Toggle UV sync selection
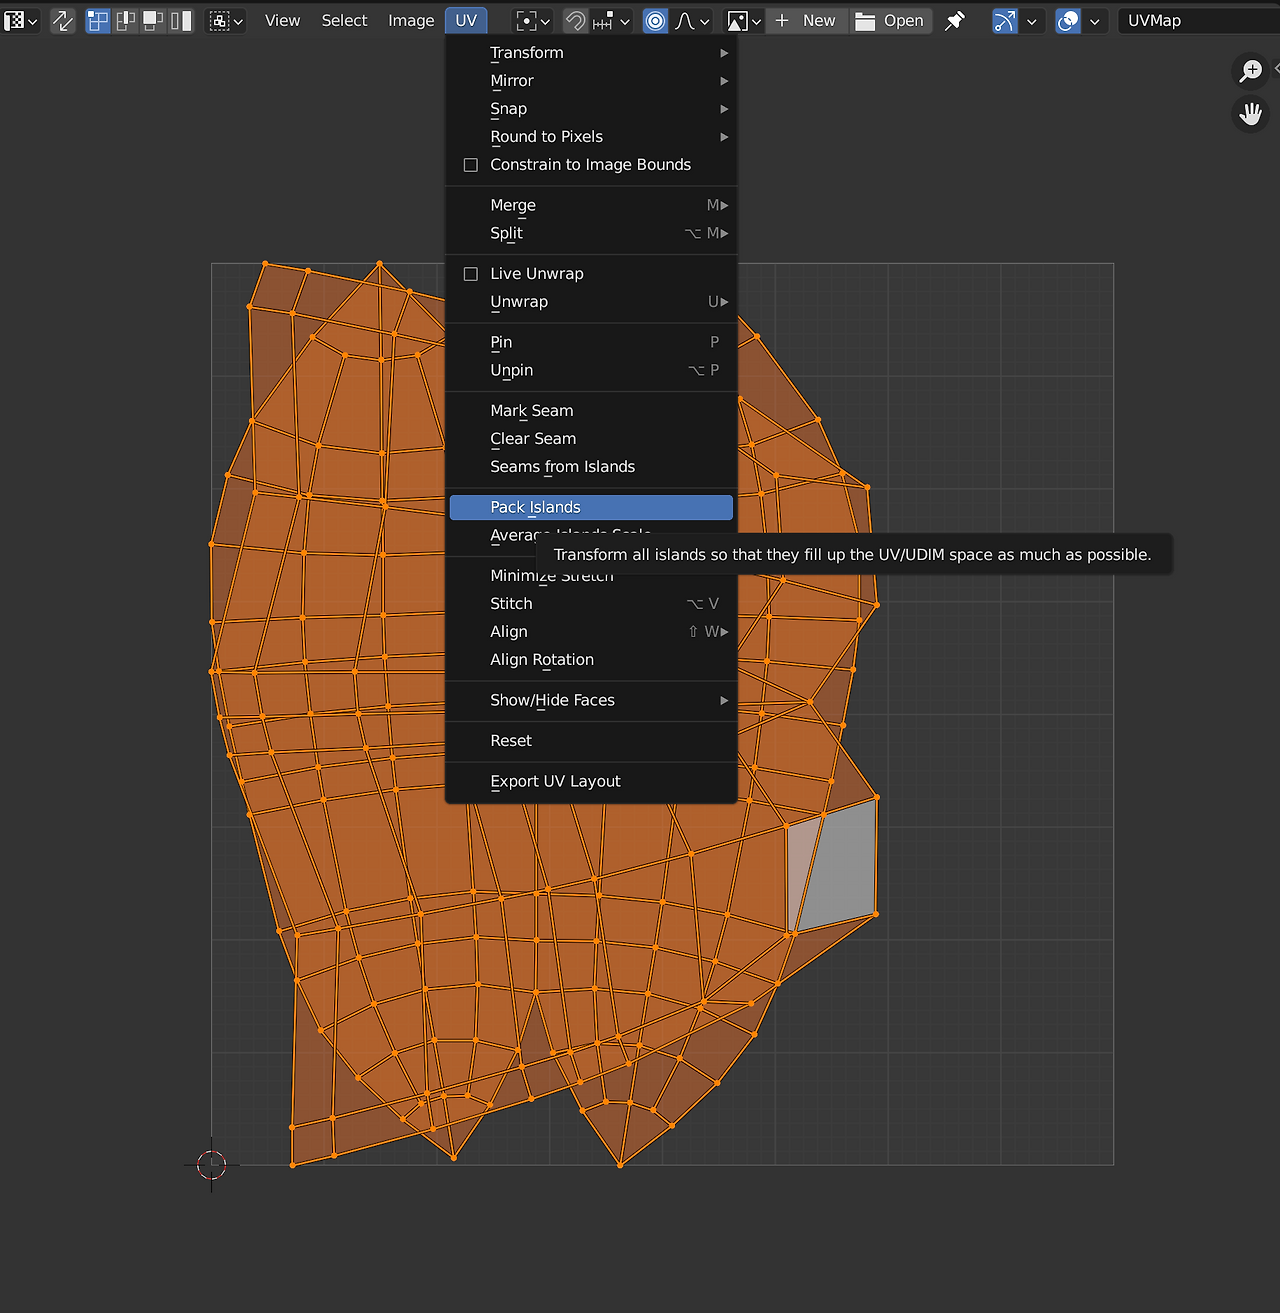This screenshot has width=1280, height=1313. pyautogui.click(x=62, y=20)
